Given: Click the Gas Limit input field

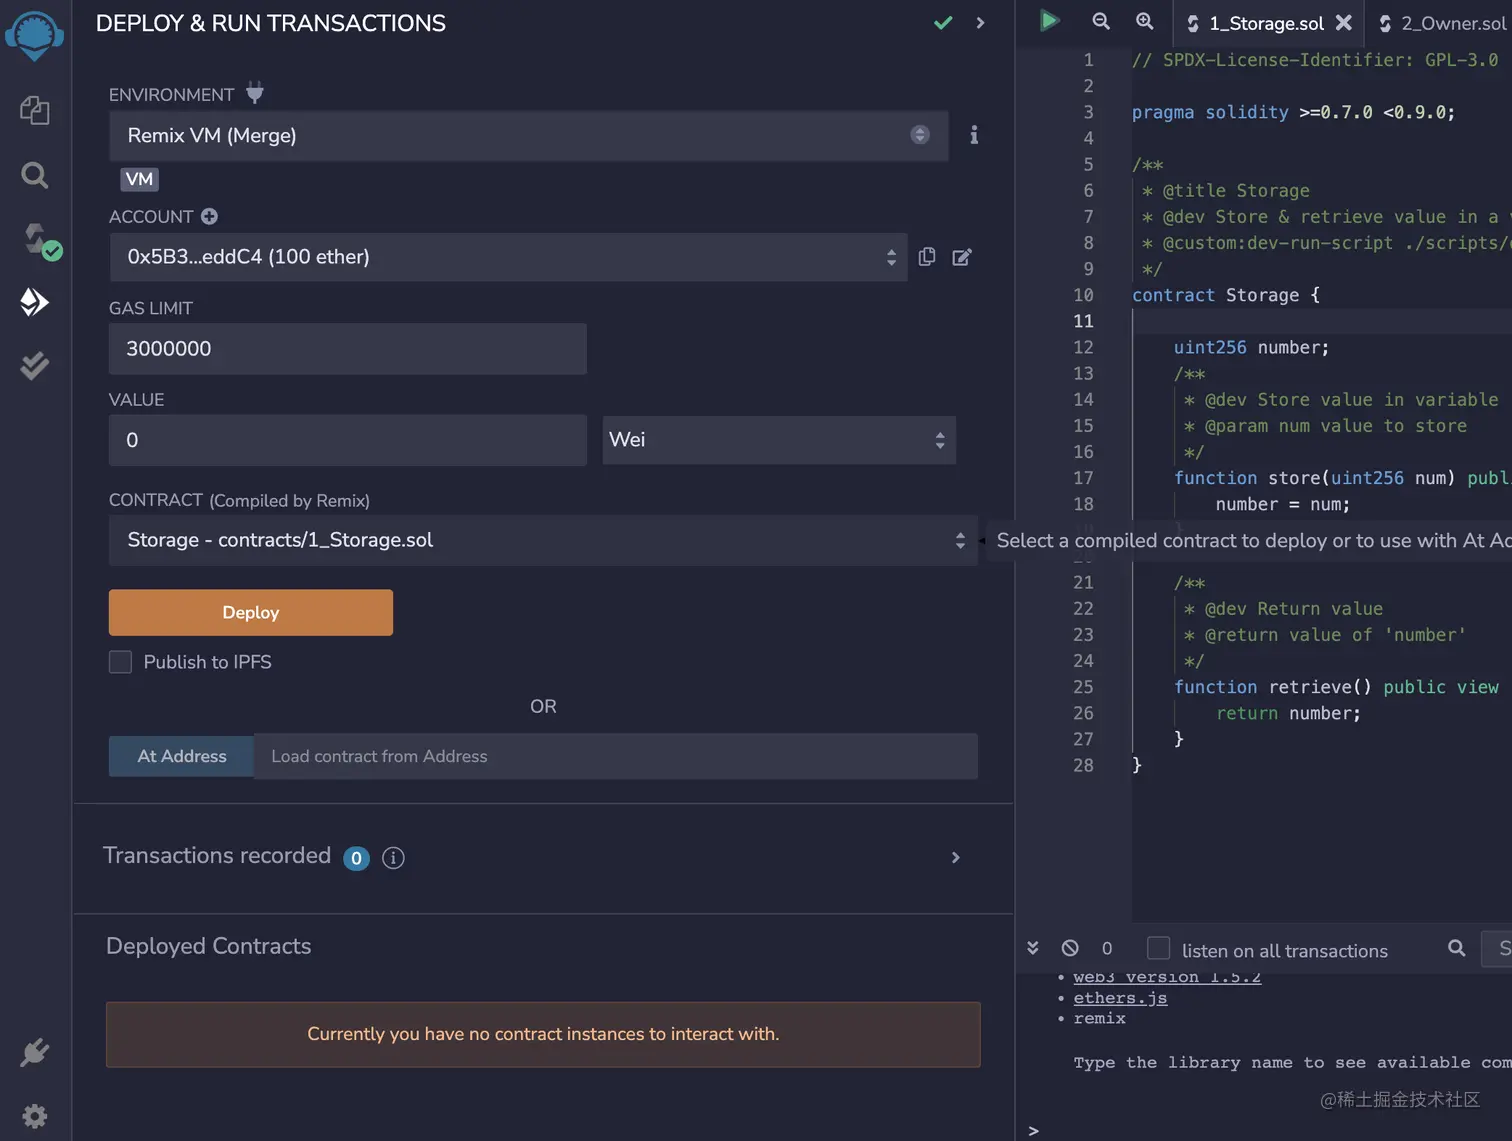Looking at the screenshot, I should (x=348, y=349).
